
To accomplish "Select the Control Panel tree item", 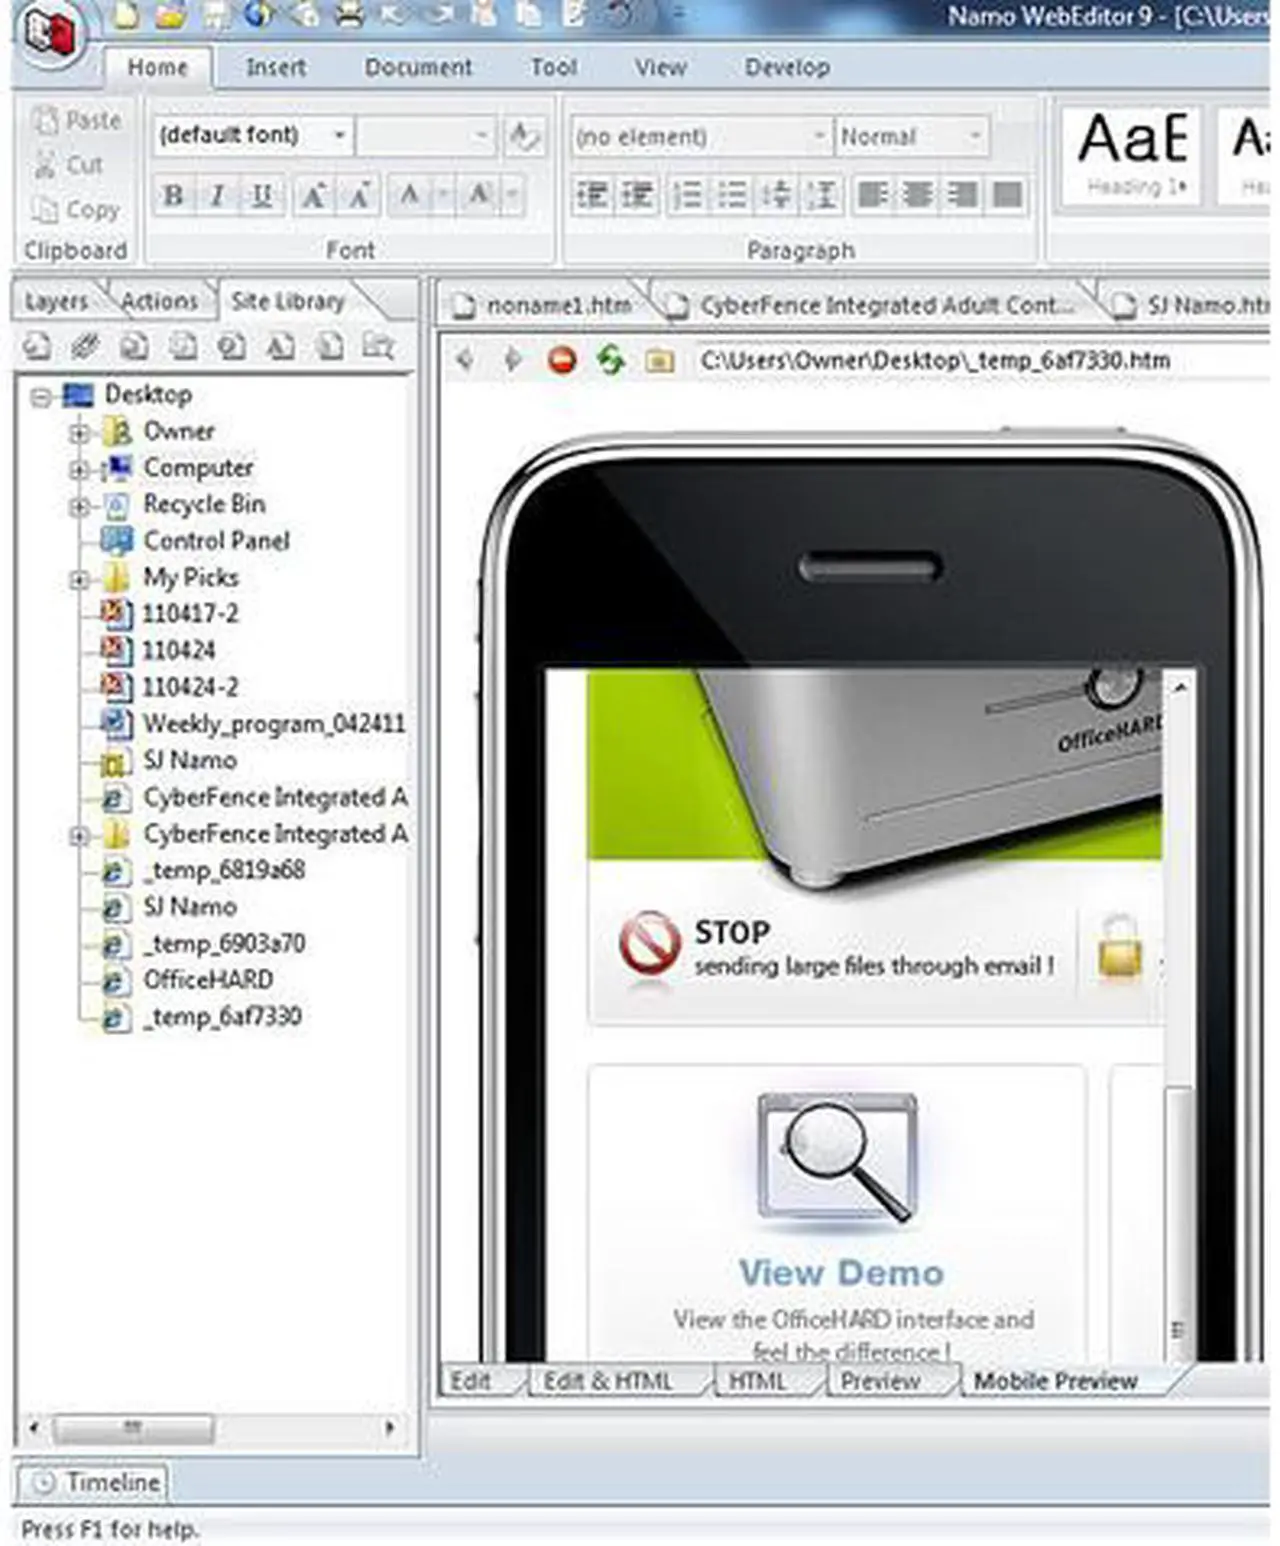I will point(196,542).
